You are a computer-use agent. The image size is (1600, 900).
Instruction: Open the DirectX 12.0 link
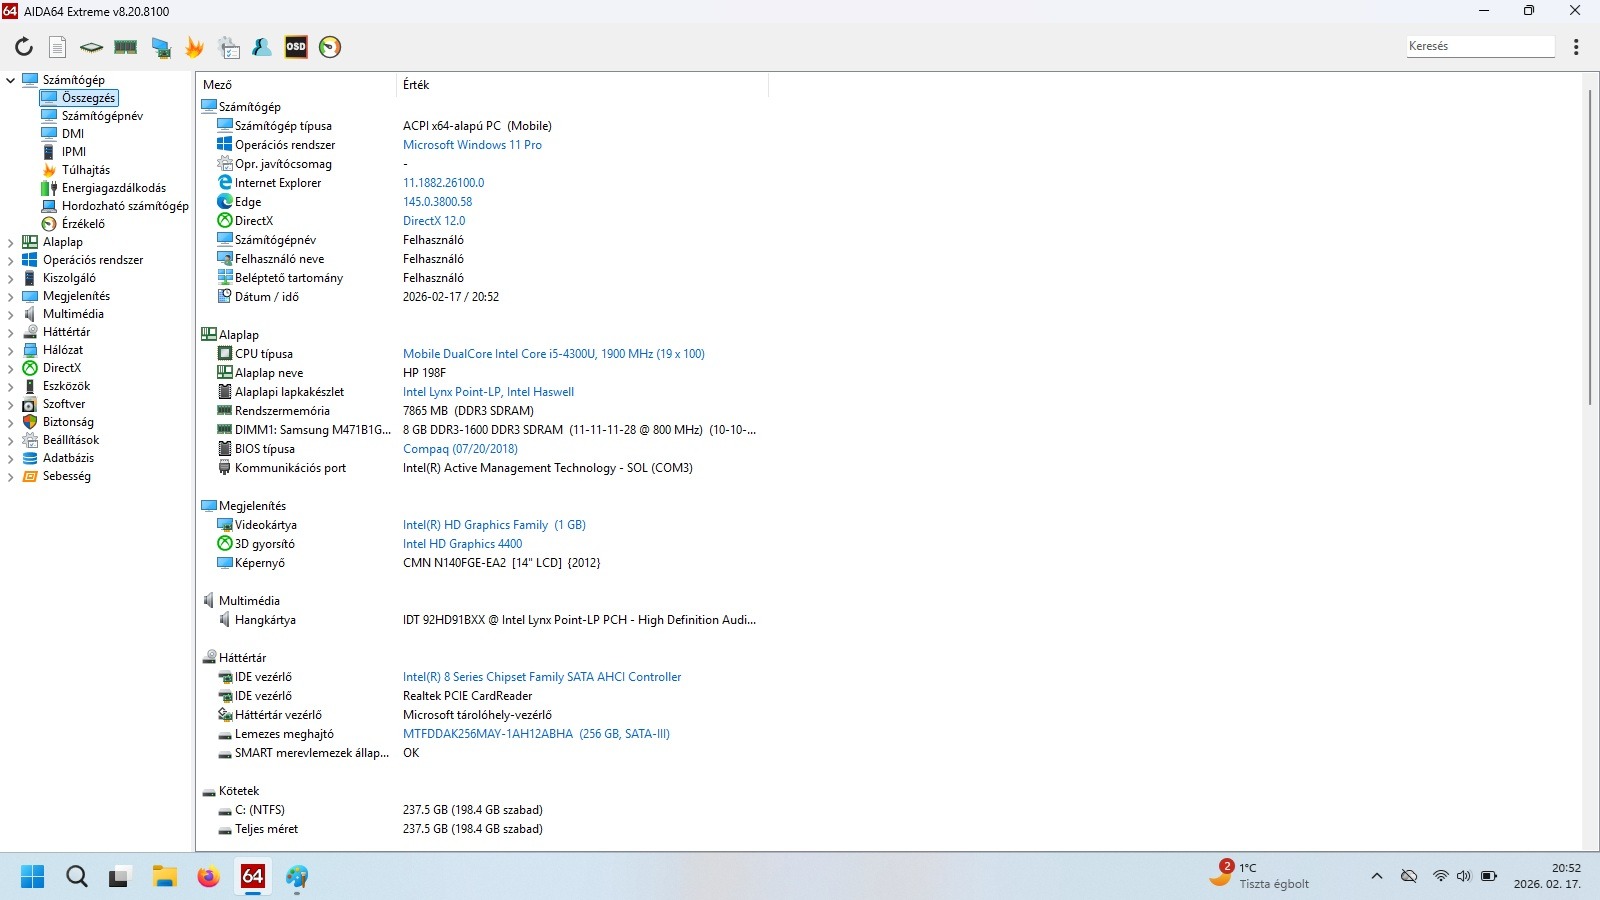click(434, 221)
